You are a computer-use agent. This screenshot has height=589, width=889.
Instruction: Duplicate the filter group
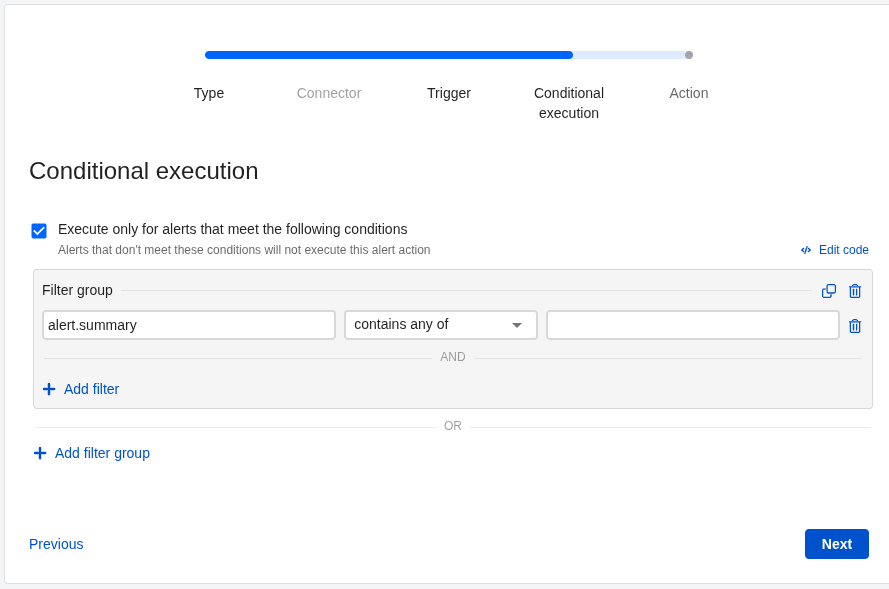point(829,291)
